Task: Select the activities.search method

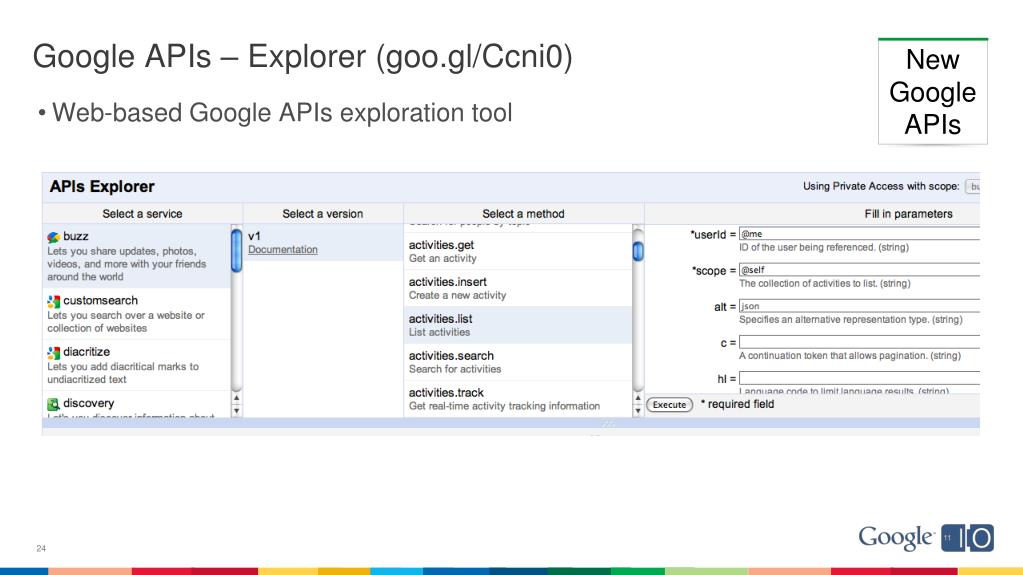Action: pyautogui.click(x=517, y=362)
